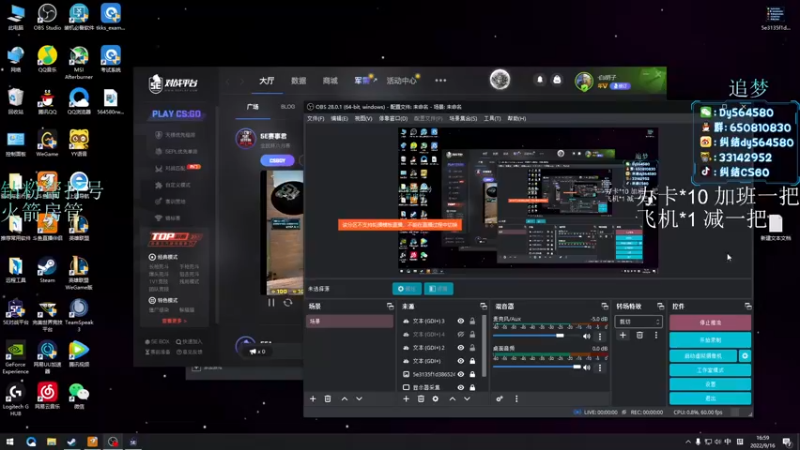Add a scene transition with plus icon

click(623, 335)
